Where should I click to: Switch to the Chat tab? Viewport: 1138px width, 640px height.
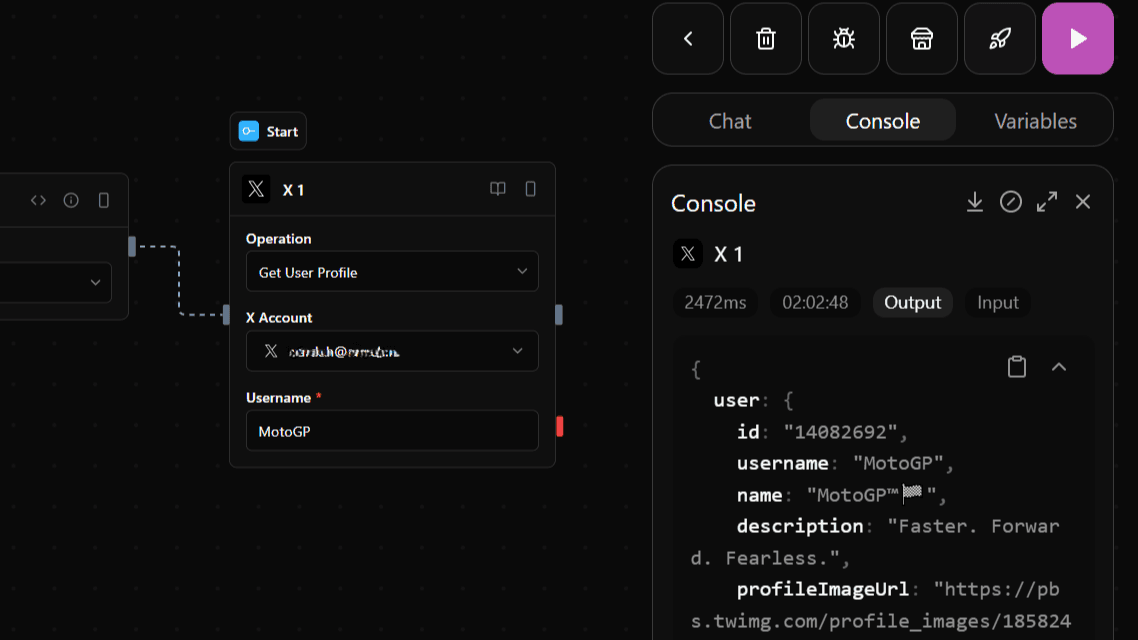[730, 121]
